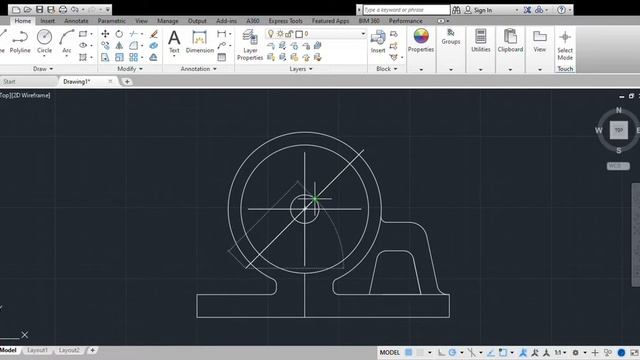Select the Arc drawing tool
This screenshot has height=360, width=640.
(x=67, y=41)
